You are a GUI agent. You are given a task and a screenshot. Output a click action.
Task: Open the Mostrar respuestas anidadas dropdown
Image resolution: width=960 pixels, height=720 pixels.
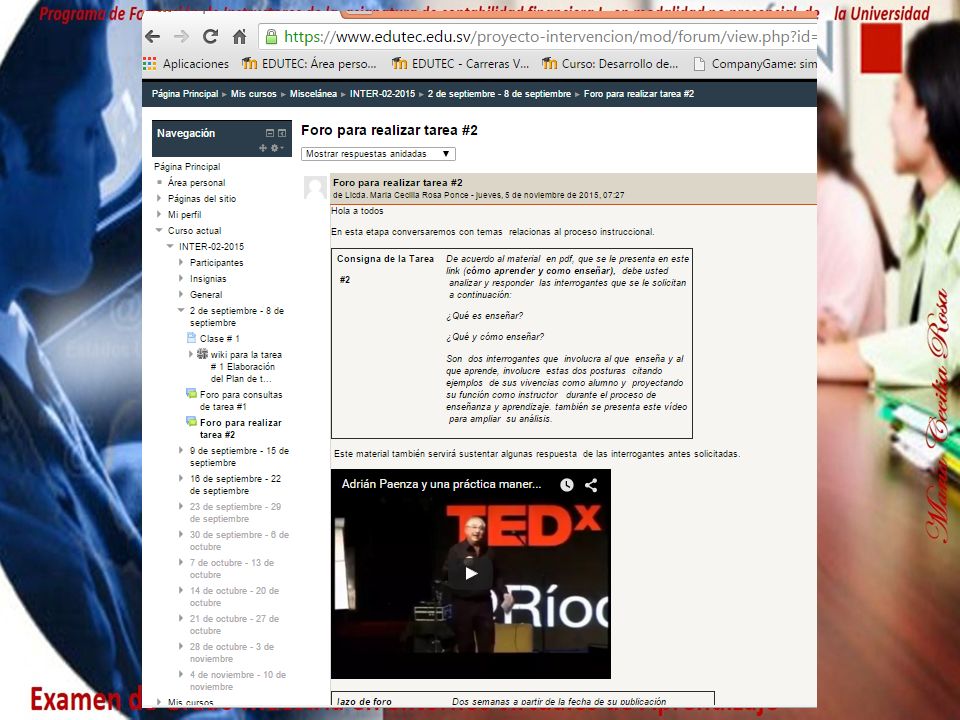pyautogui.click(x=378, y=154)
